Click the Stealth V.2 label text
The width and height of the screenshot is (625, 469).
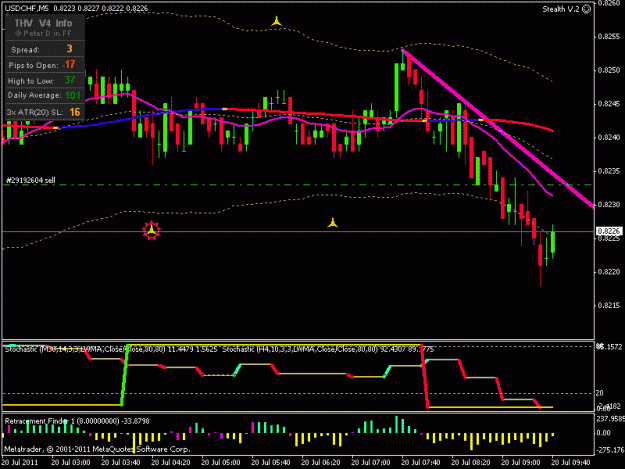click(561, 9)
